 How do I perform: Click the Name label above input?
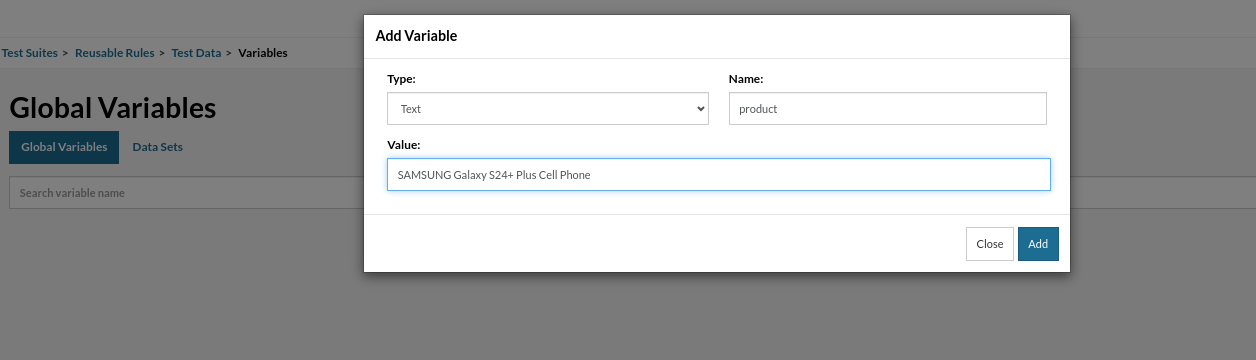pyautogui.click(x=746, y=78)
